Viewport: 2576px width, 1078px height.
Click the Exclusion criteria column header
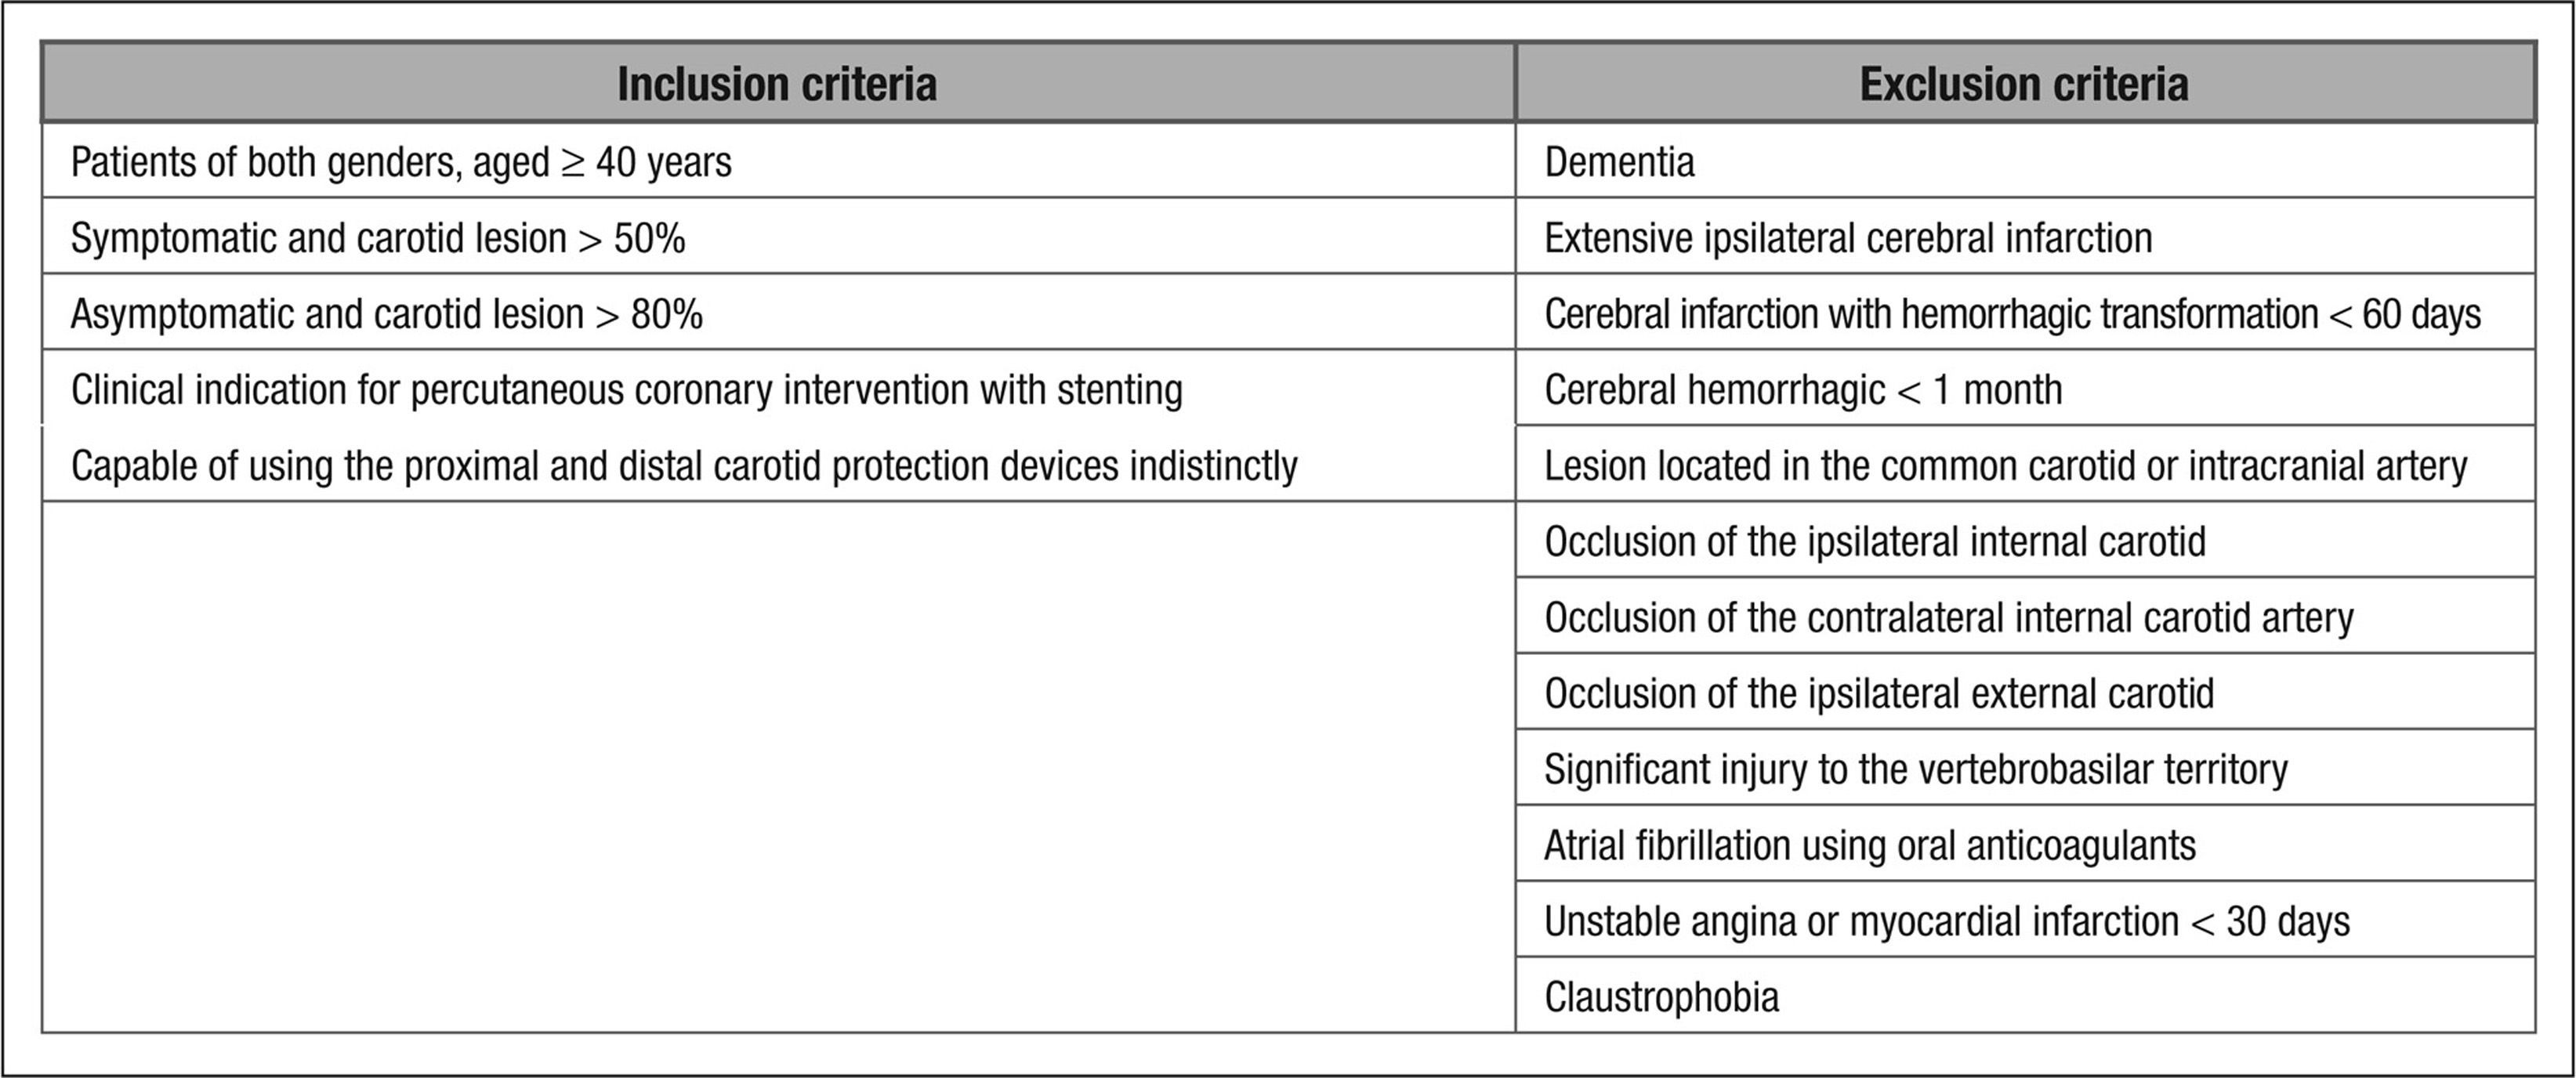tap(2023, 84)
